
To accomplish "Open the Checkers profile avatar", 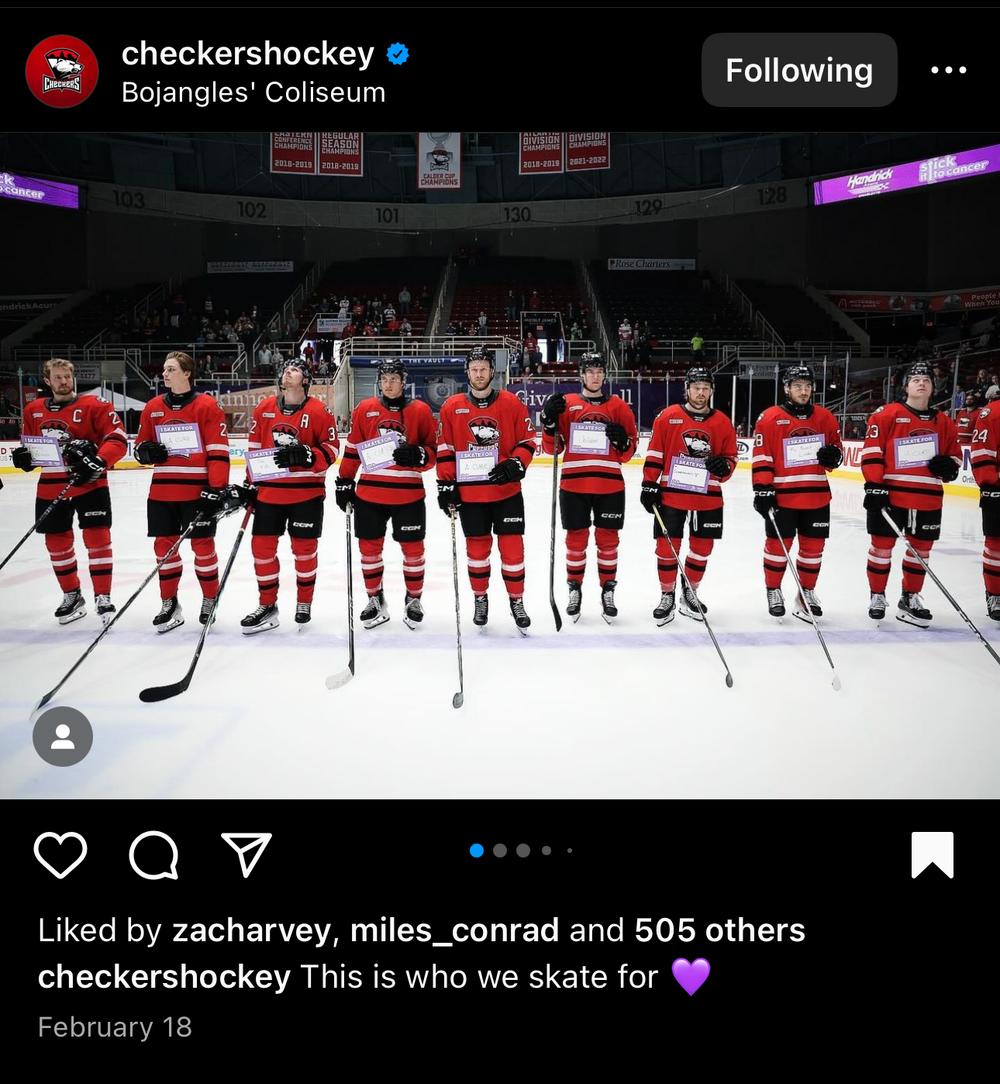I will pos(62,71).
